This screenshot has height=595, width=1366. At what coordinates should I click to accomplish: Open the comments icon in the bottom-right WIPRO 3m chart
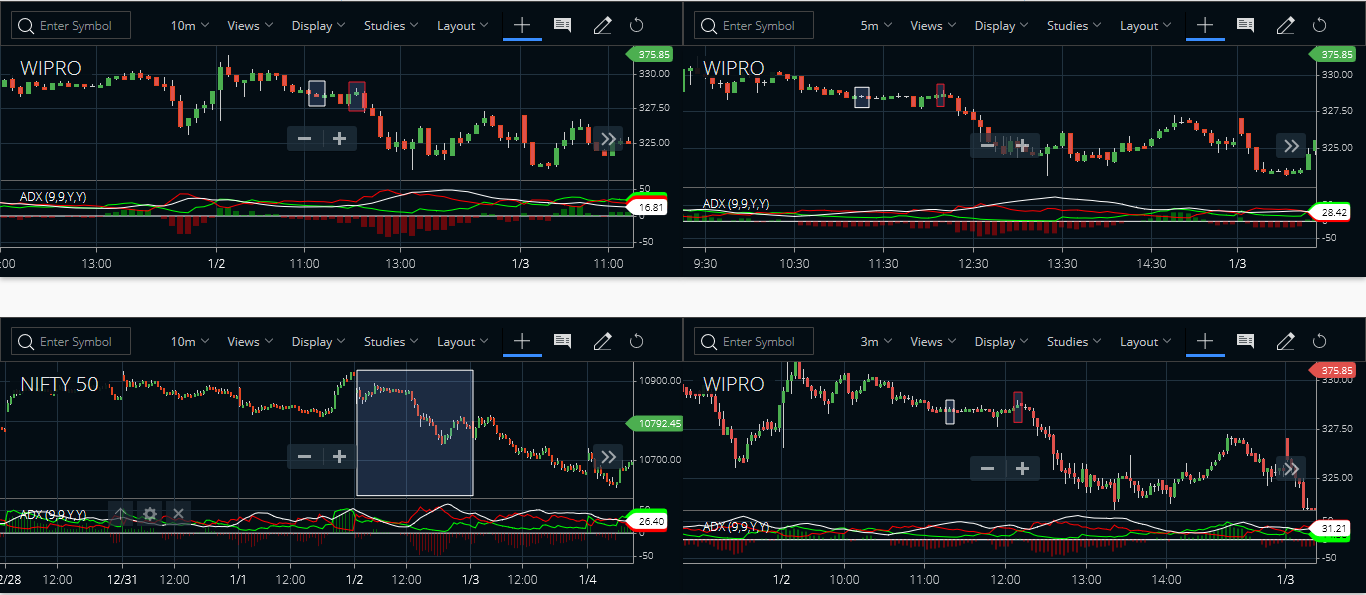1246,341
